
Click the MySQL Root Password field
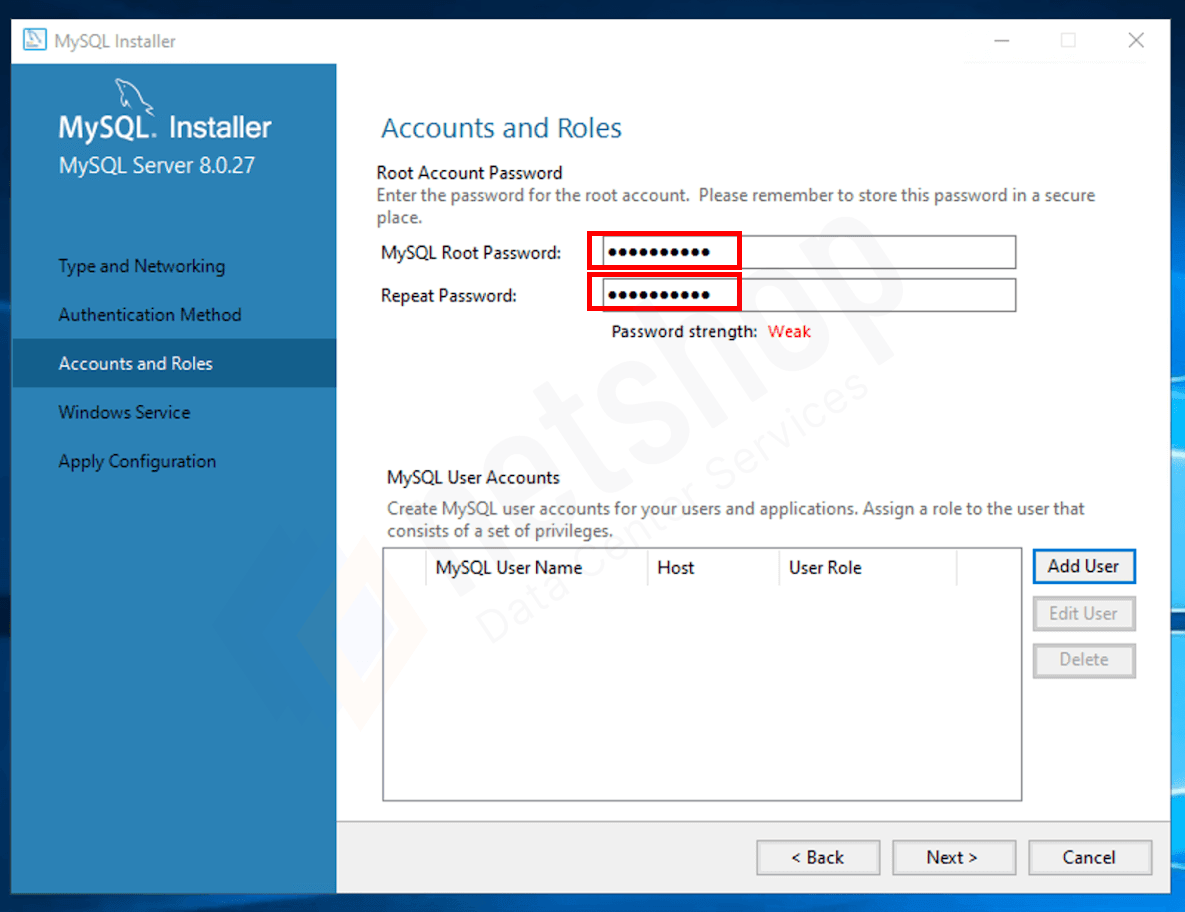pyautogui.click(x=800, y=252)
